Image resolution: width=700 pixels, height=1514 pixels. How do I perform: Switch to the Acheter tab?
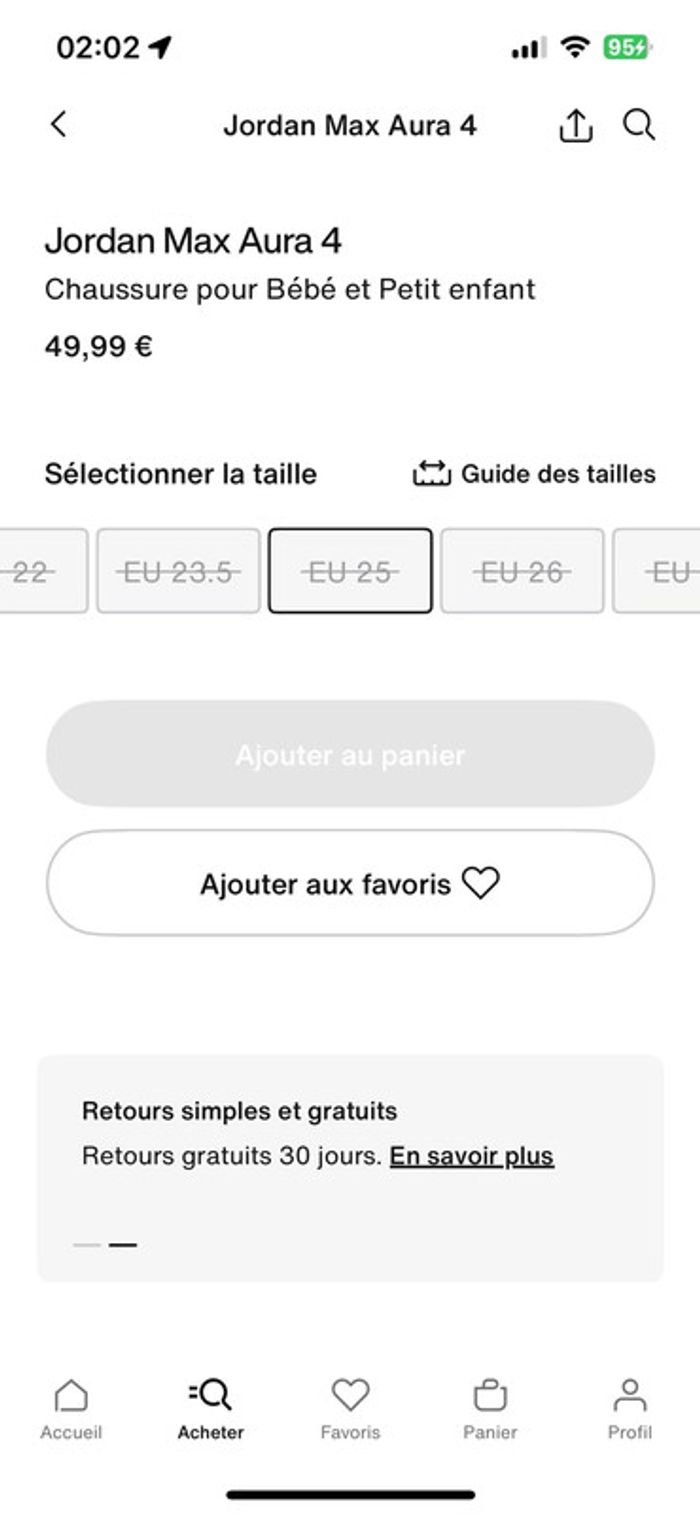211,1408
